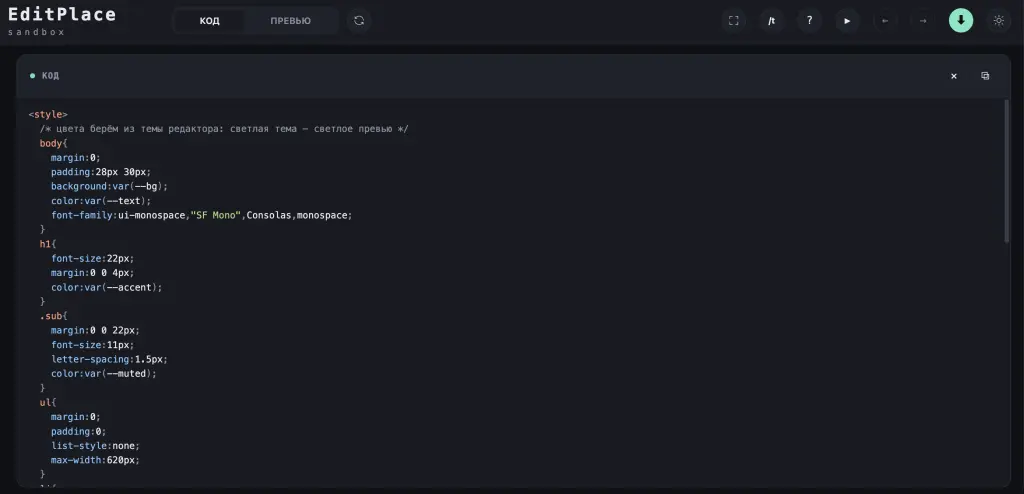Screen dimensions: 1024x494
Task: Click the <style> tag line
Action: 48,114
